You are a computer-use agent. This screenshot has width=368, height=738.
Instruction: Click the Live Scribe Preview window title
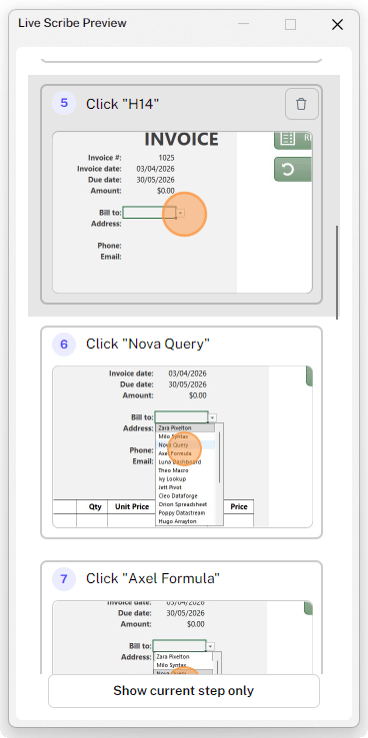click(72, 23)
